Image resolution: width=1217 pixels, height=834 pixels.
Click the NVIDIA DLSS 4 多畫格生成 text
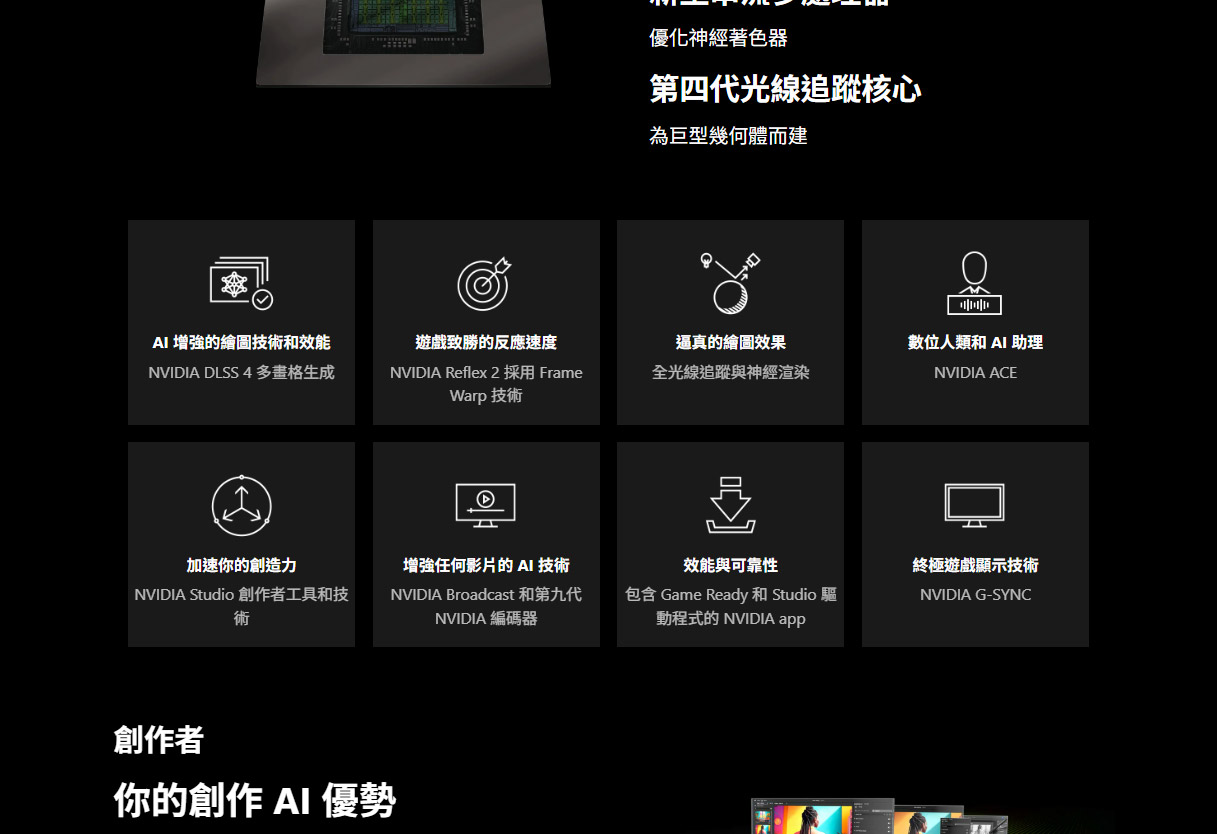click(241, 372)
